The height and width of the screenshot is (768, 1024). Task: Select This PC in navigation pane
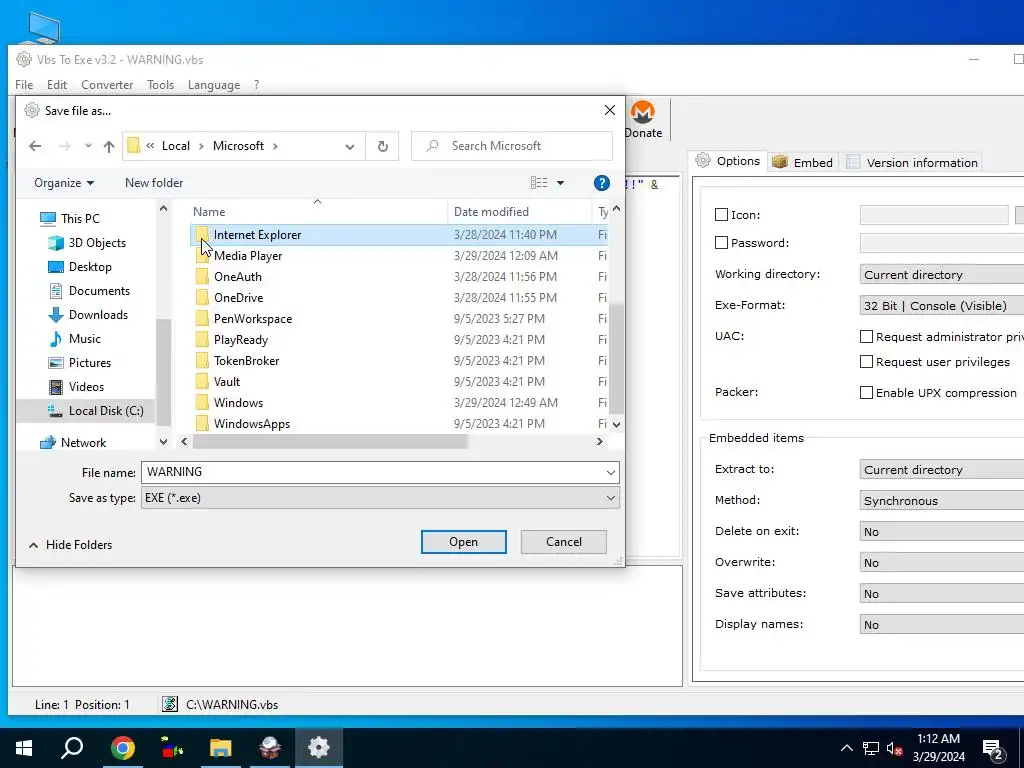pos(80,219)
